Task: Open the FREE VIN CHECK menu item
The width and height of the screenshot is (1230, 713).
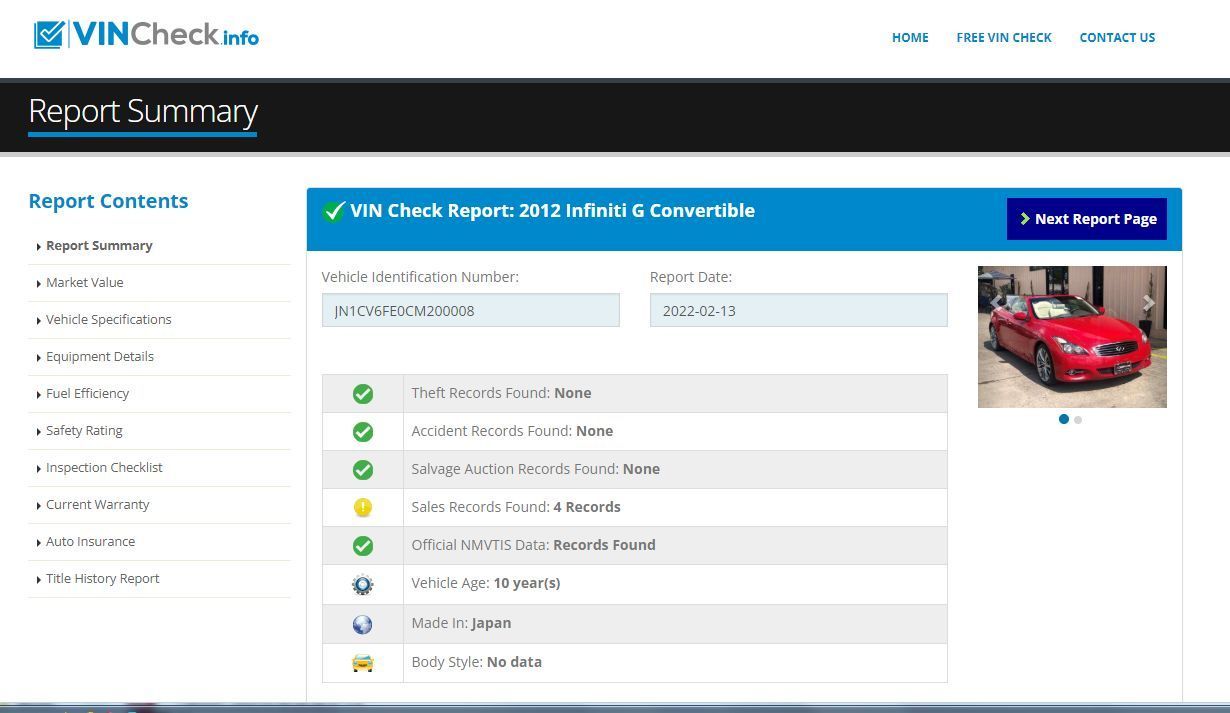Action: point(1004,37)
